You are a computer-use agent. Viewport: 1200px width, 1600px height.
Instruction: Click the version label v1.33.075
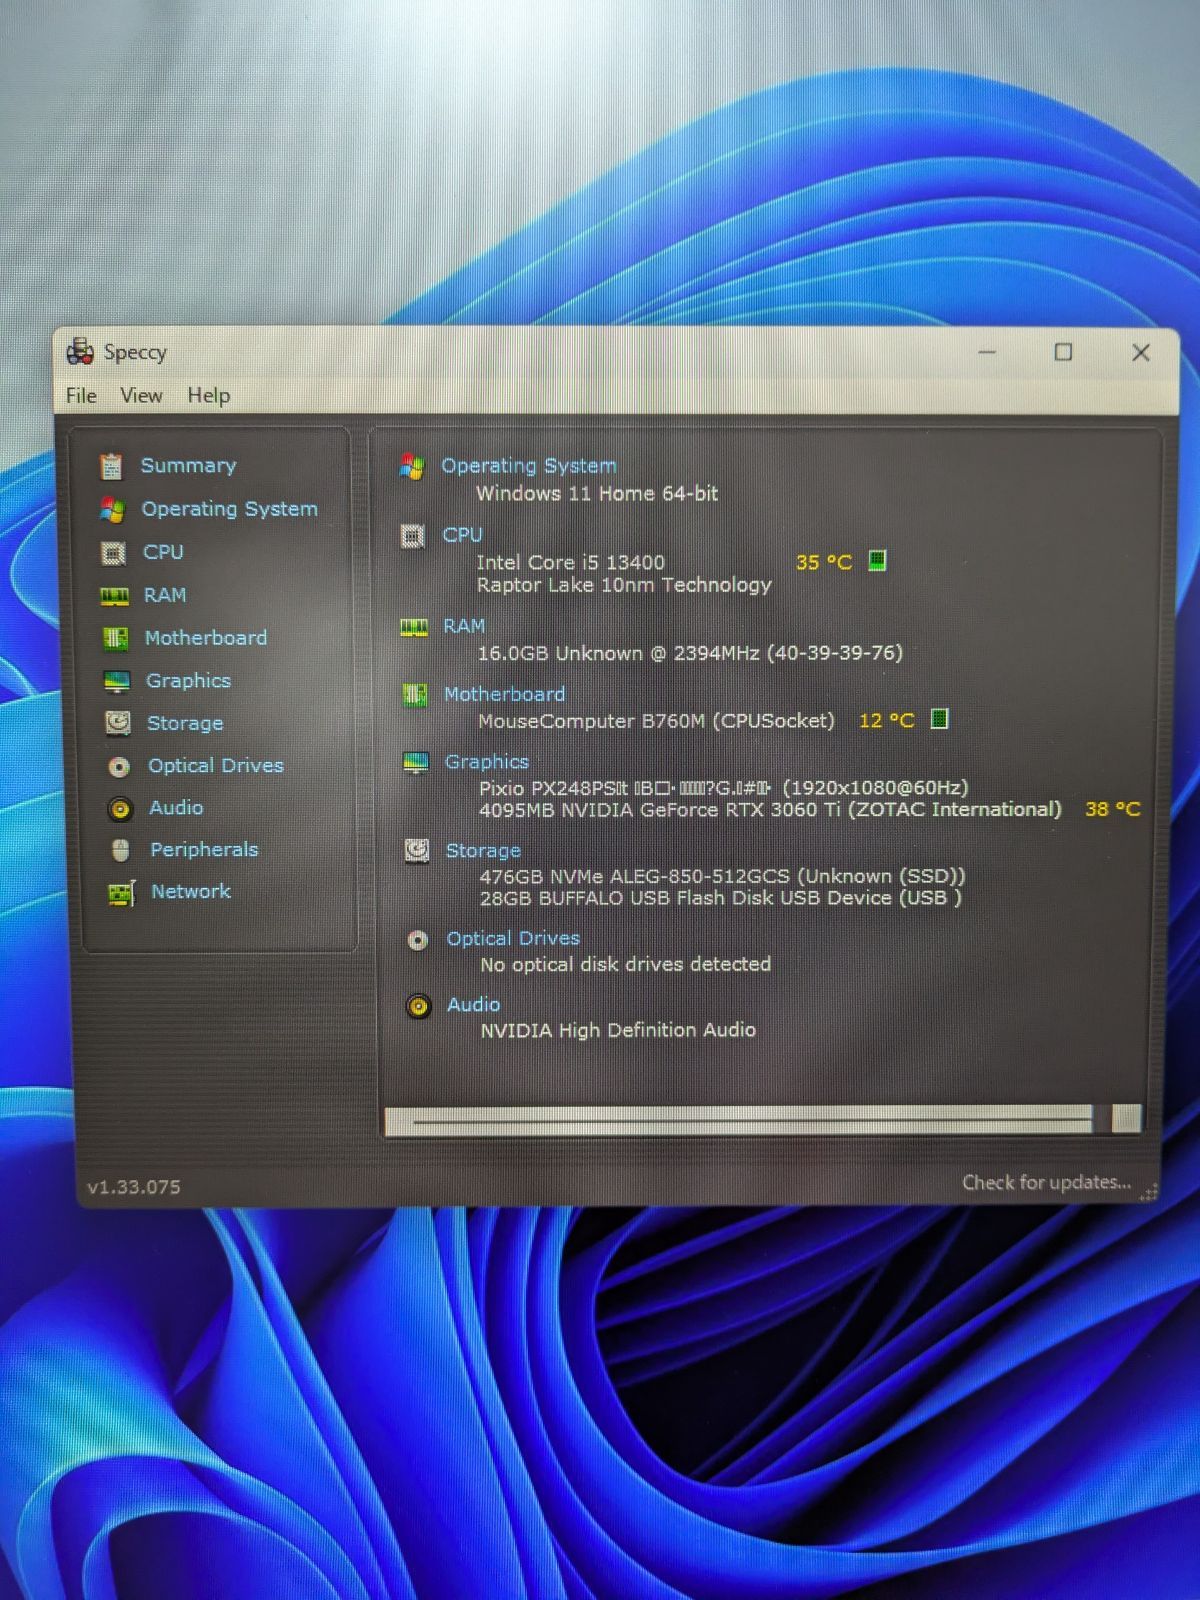coord(134,1187)
